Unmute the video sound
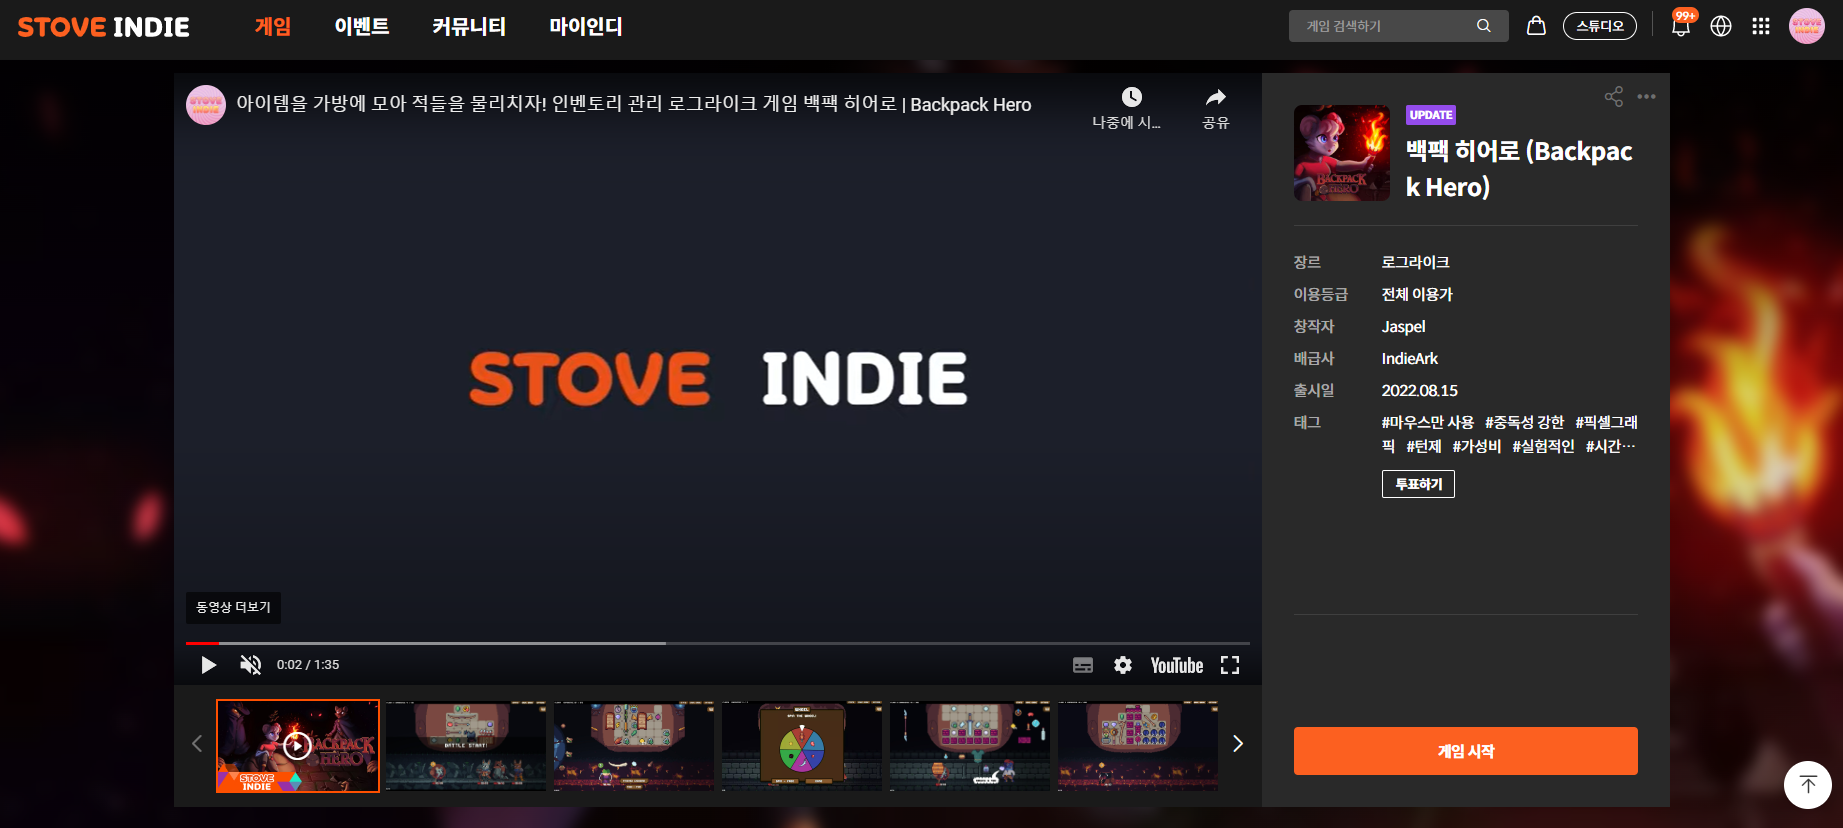Image resolution: width=1843 pixels, height=828 pixels. tap(250, 665)
